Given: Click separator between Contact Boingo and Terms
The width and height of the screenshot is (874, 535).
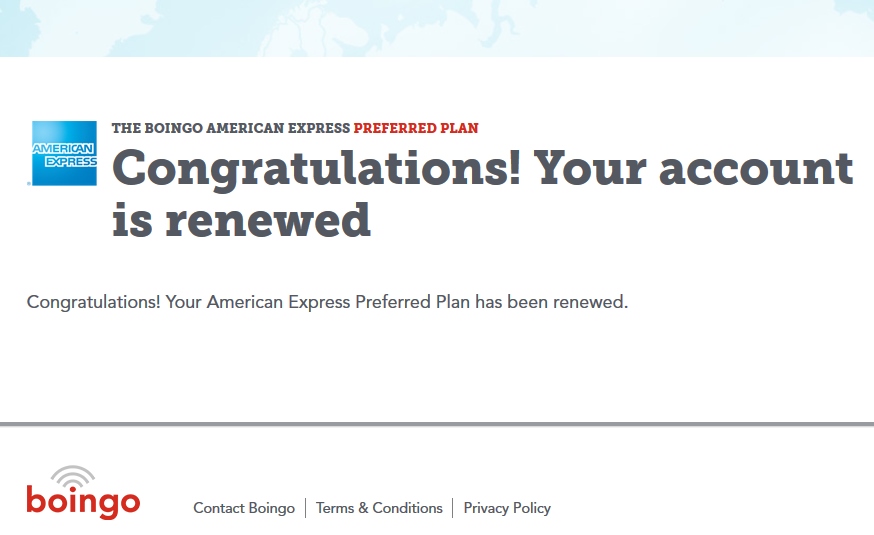Looking at the screenshot, I should coord(305,508).
